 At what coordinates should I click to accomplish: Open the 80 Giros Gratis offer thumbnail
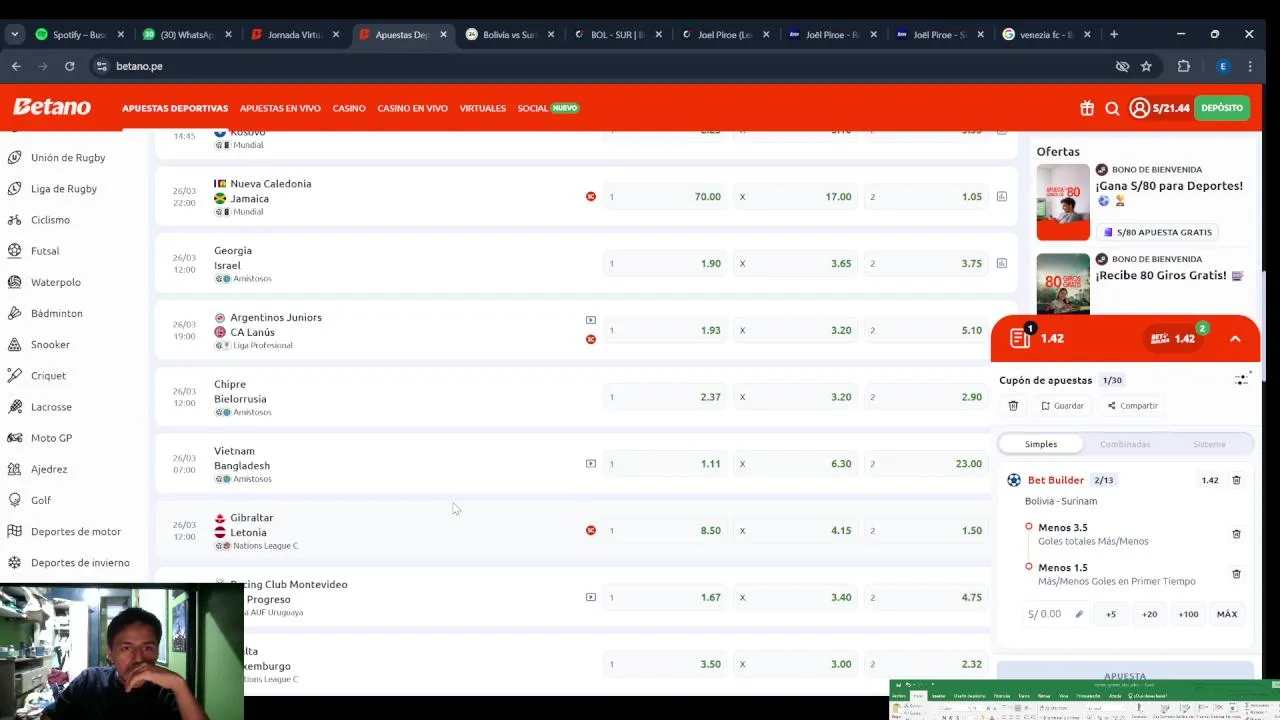[1063, 284]
